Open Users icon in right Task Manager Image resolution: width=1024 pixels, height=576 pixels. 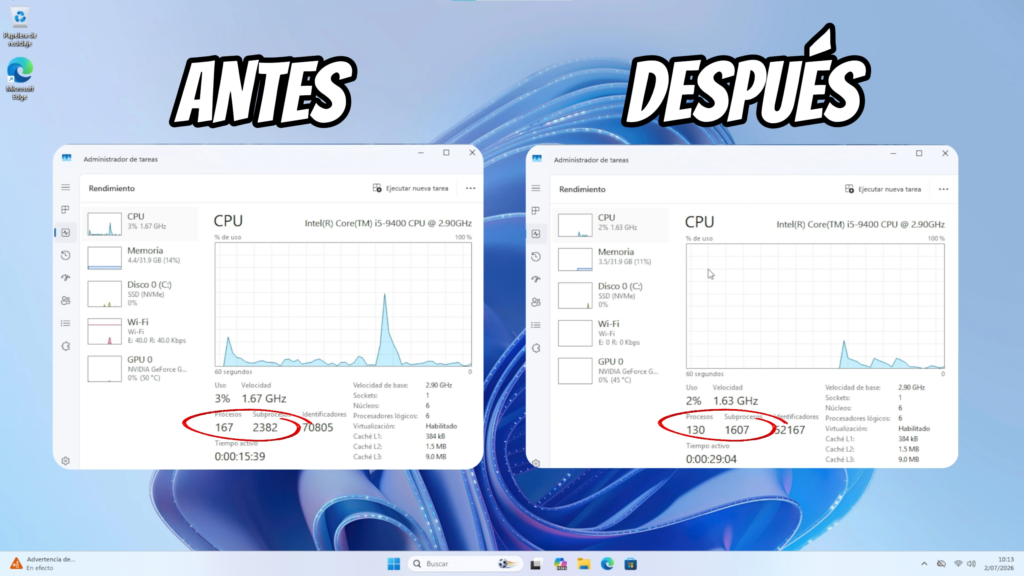coord(536,302)
